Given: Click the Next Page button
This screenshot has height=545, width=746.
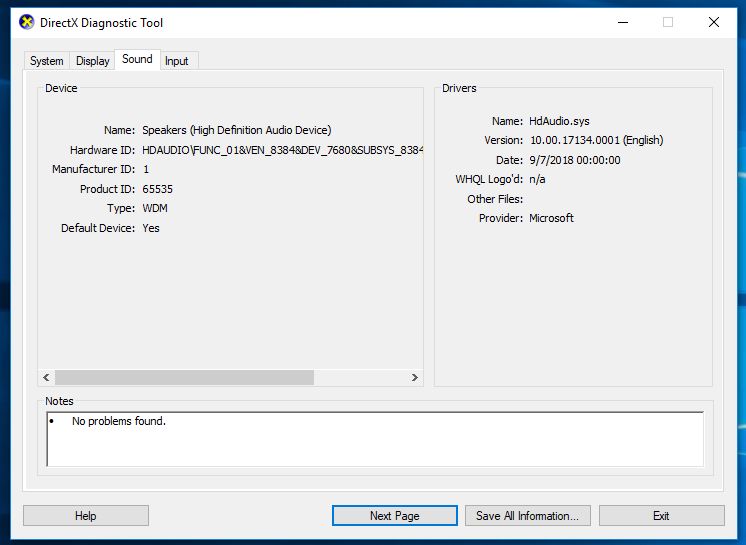Looking at the screenshot, I should pyautogui.click(x=394, y=516).
